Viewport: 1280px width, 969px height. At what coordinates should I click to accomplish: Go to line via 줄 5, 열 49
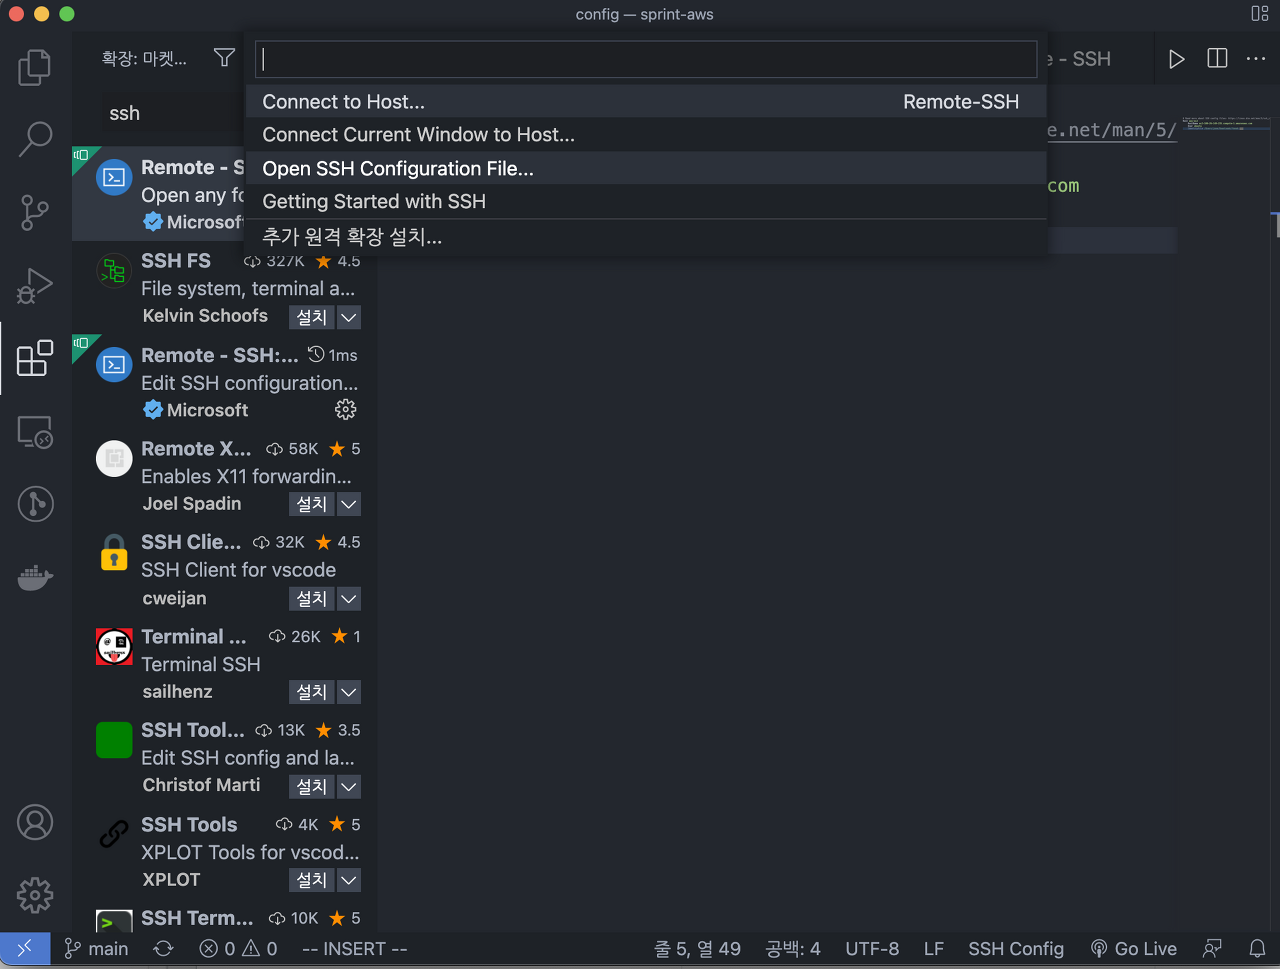(698, 949)
